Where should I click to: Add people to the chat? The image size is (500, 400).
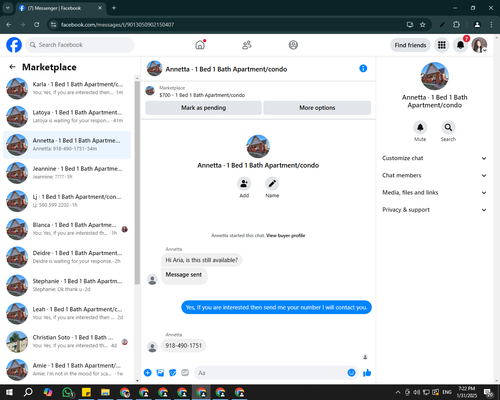pos(244,184)
